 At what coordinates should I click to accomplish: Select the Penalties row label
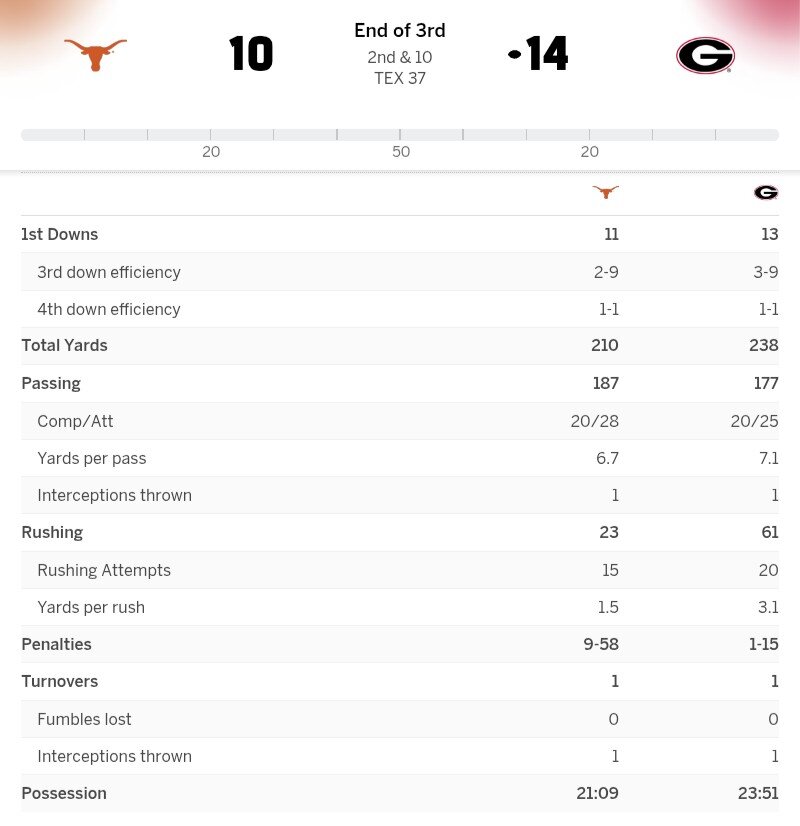[56, 644]
